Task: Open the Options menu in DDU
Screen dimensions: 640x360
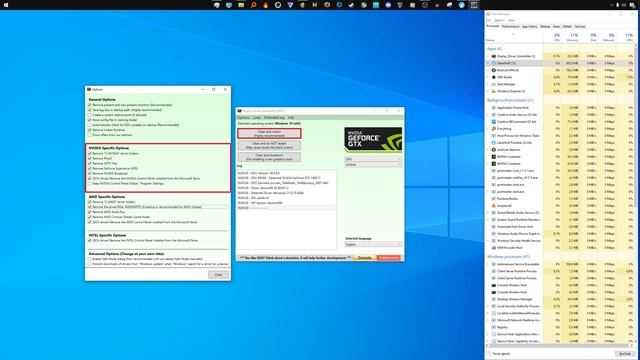Action: pyautogui.click(x=243, y=118)
